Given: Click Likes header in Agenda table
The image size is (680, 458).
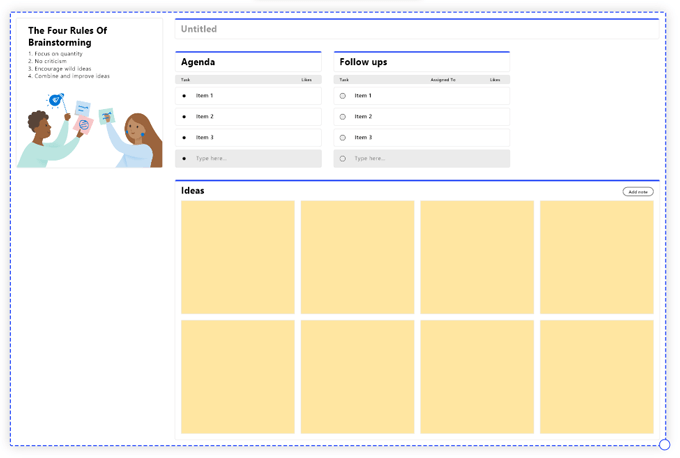Looking at the screenshot, I should coord(306,80).
